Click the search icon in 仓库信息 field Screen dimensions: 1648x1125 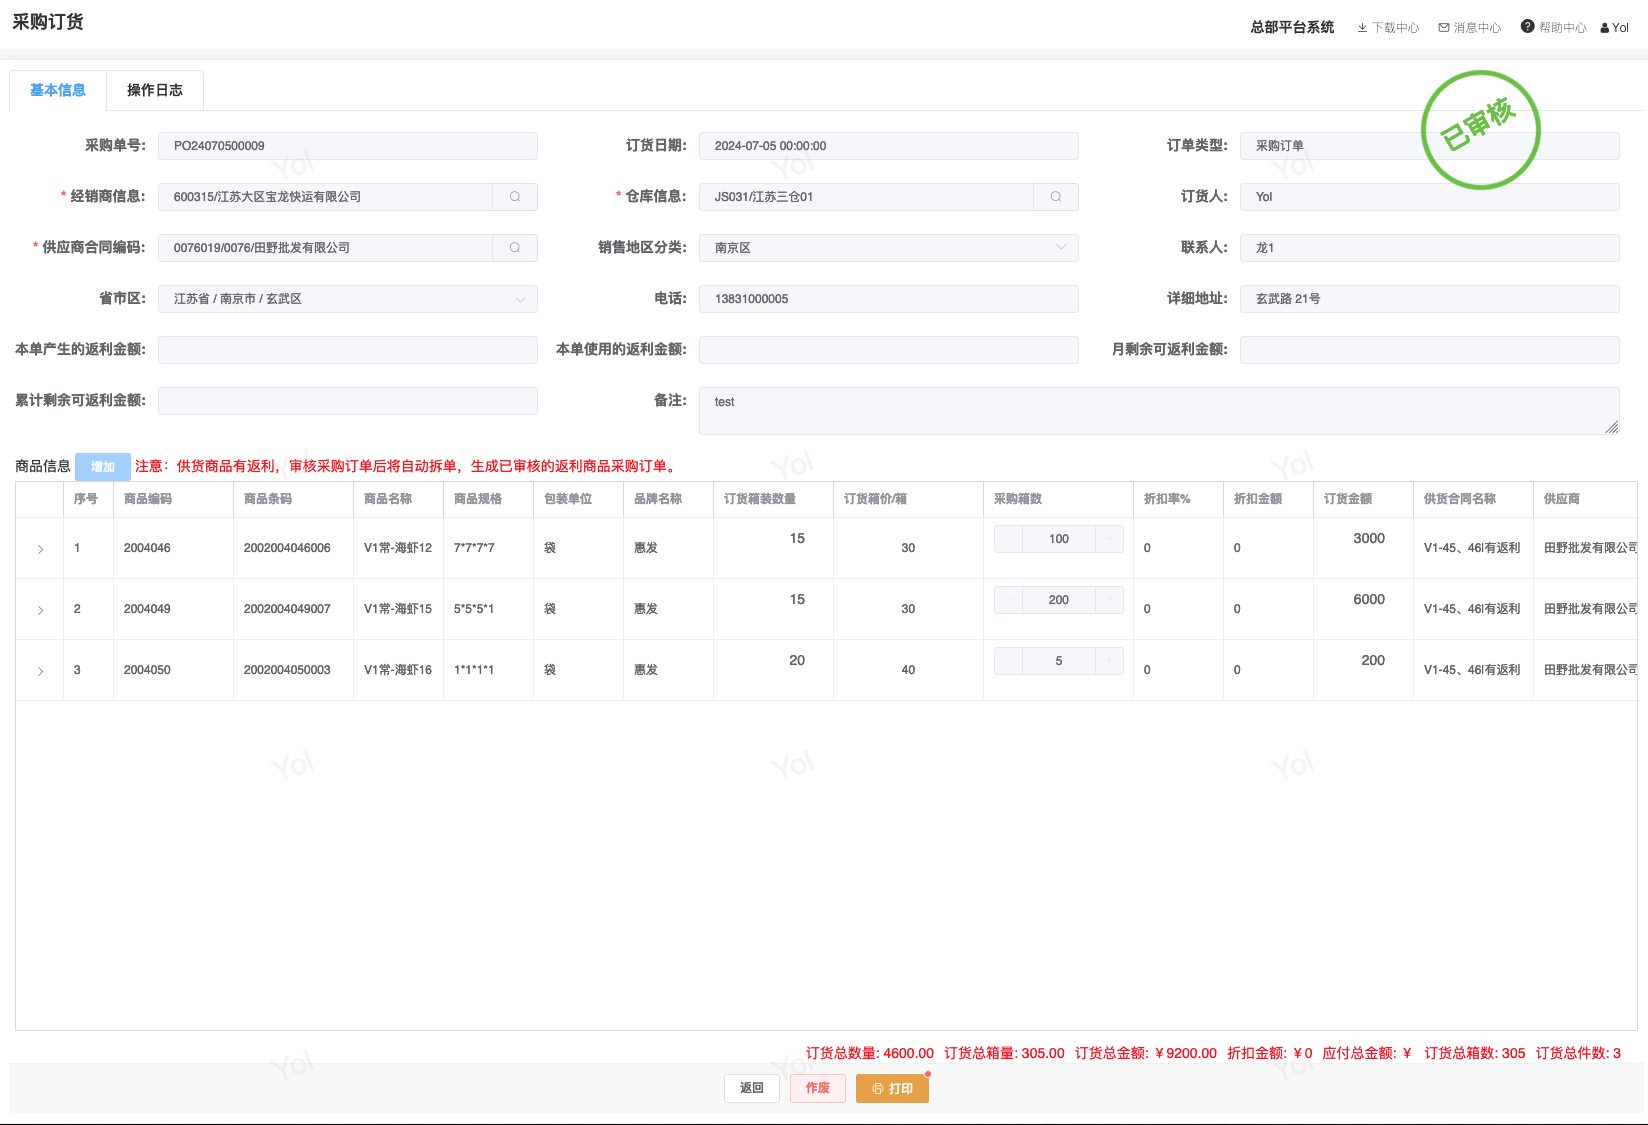point(1056,197)
